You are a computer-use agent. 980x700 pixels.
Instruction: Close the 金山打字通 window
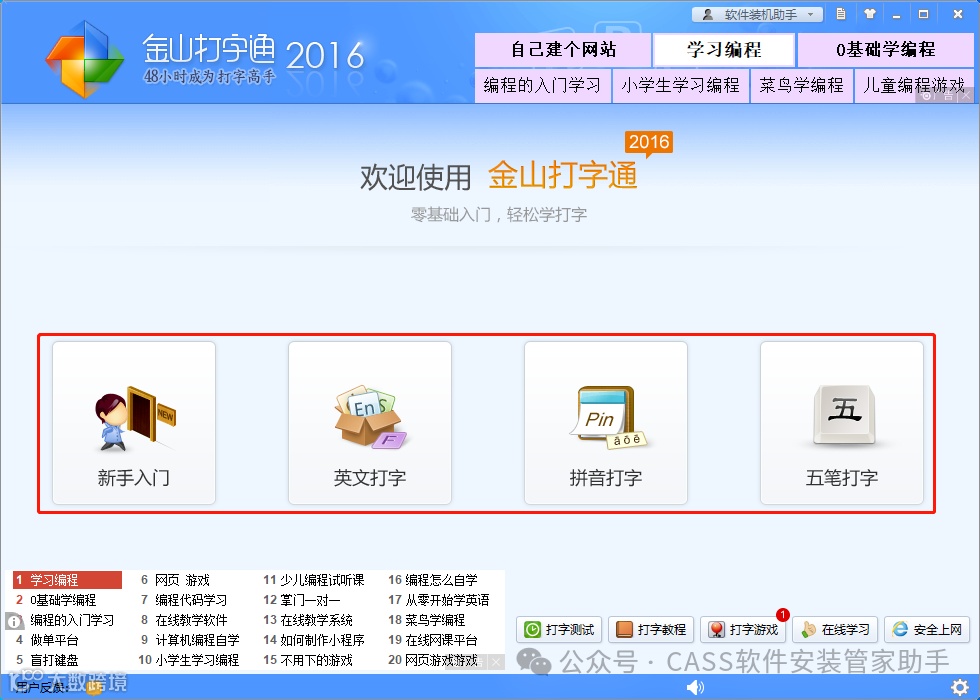tap(958, 14)
